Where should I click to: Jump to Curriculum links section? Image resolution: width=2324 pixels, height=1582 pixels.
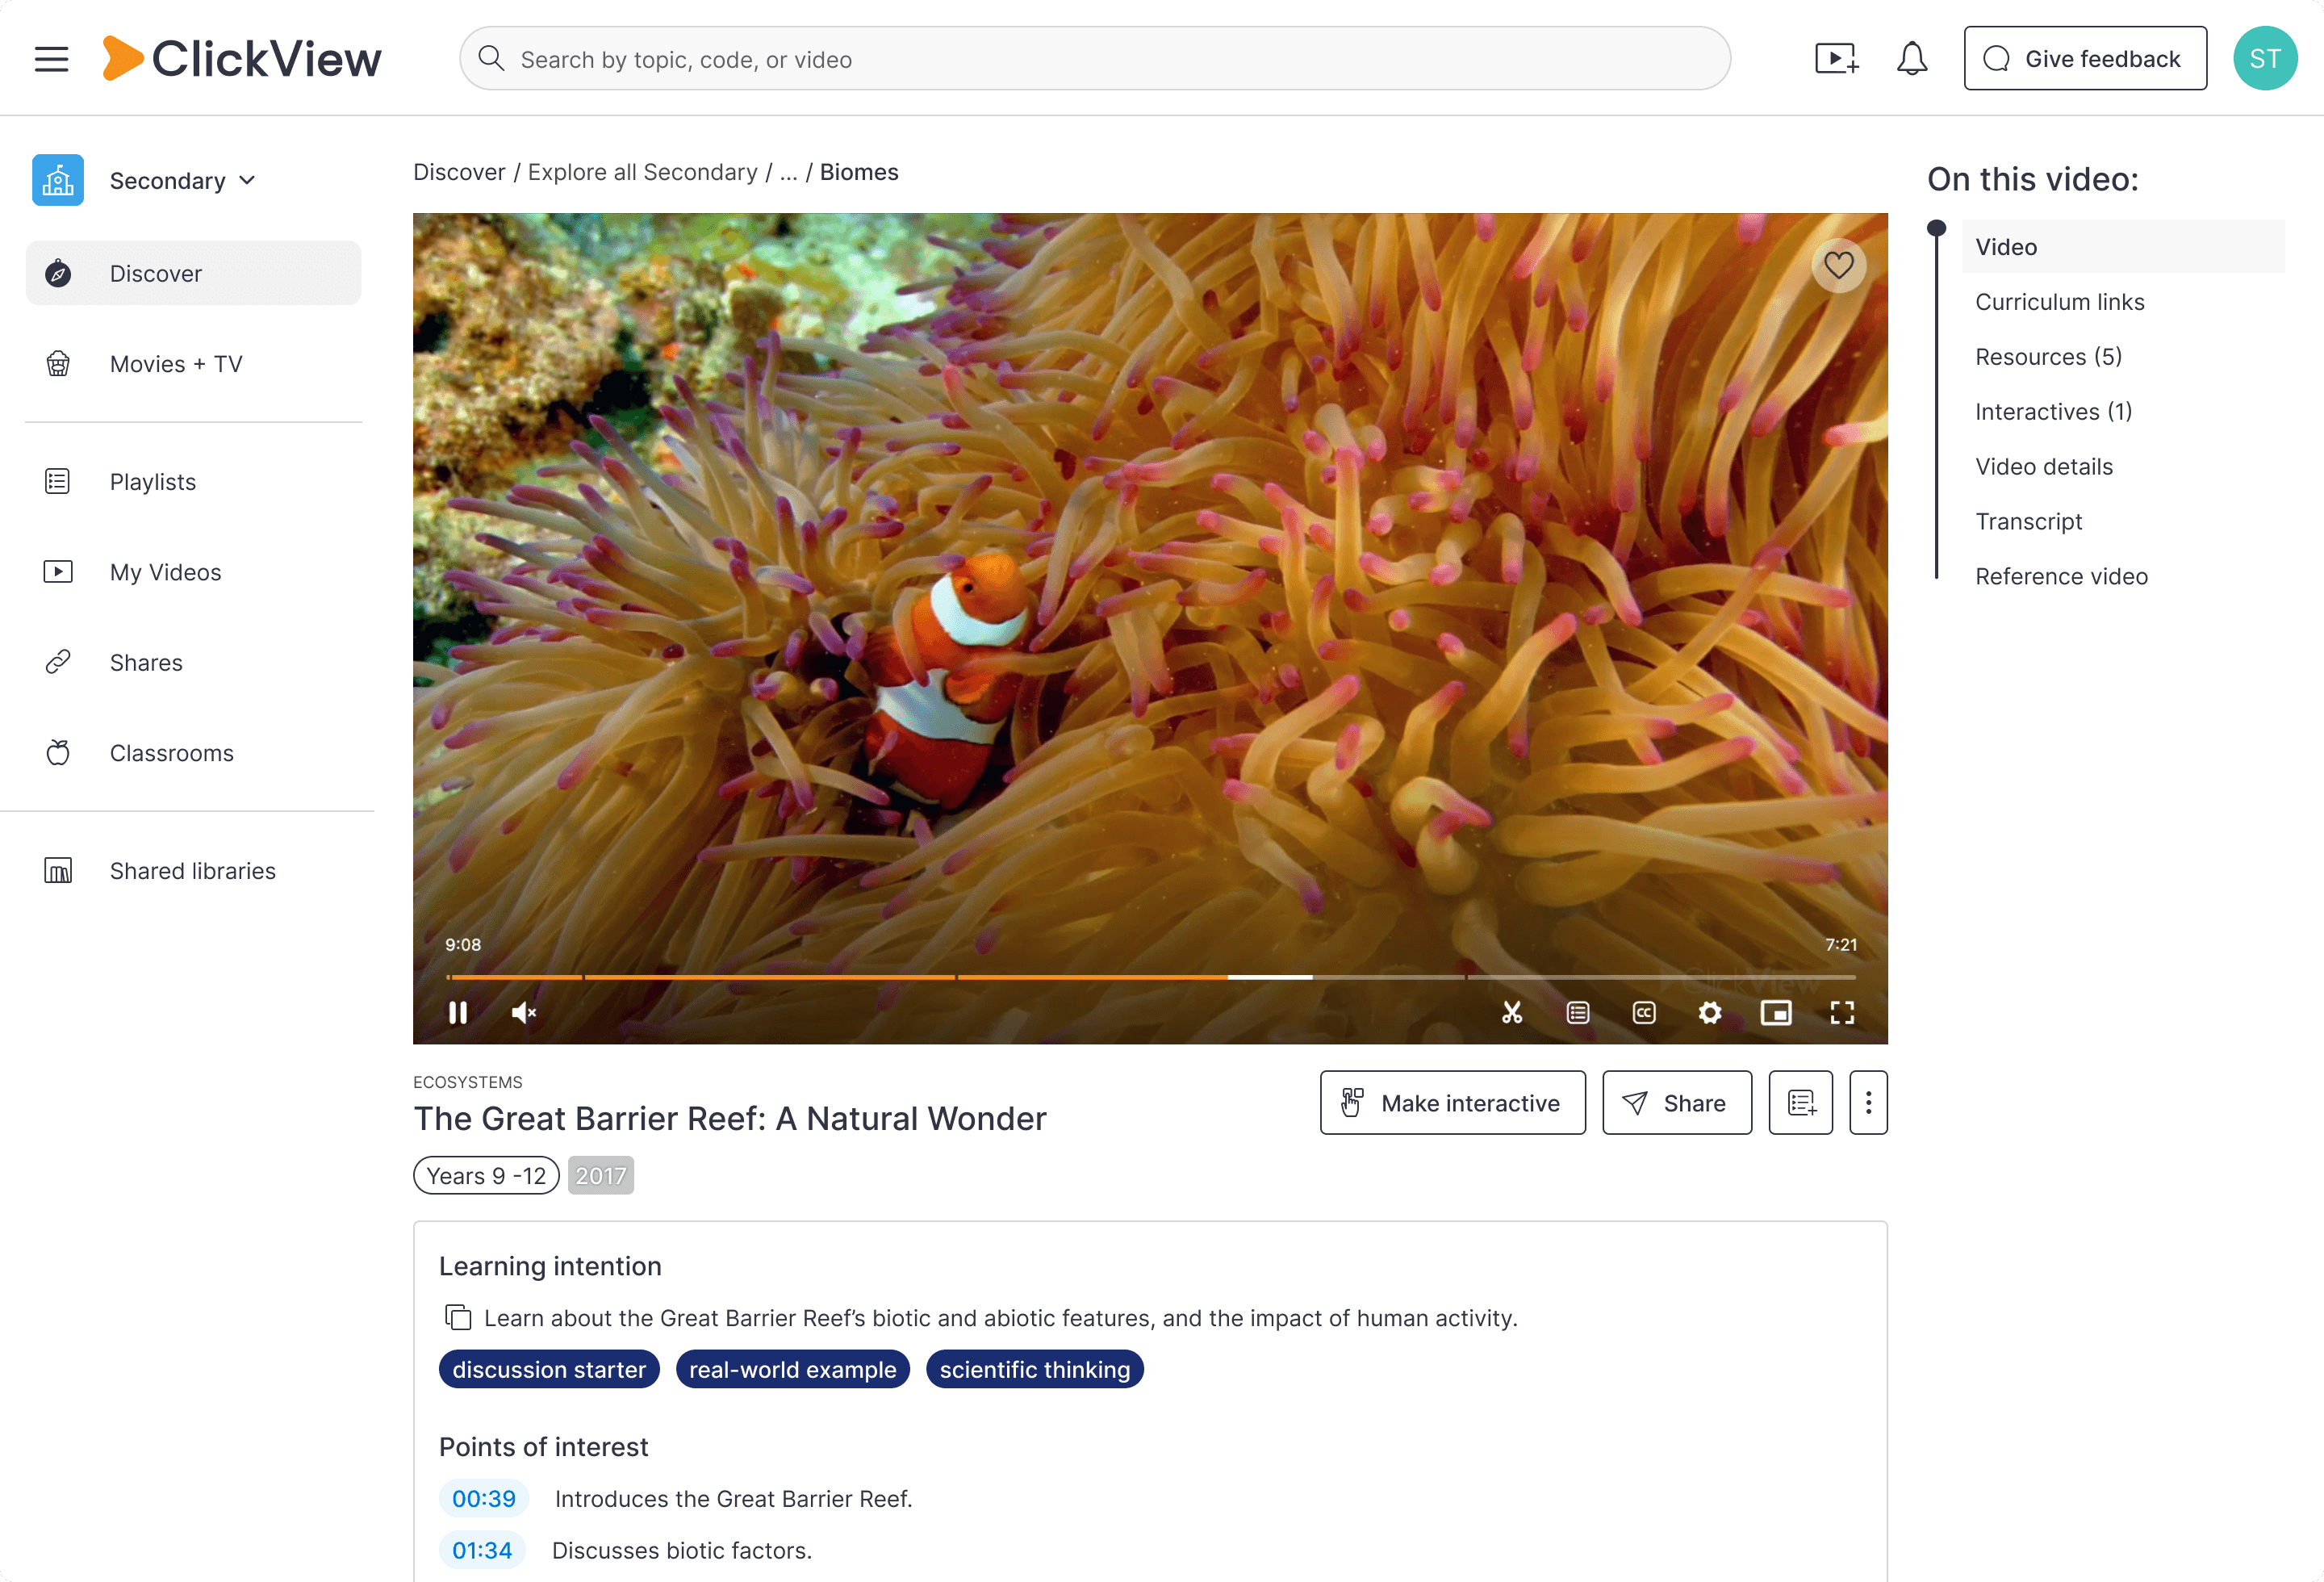2059,302
